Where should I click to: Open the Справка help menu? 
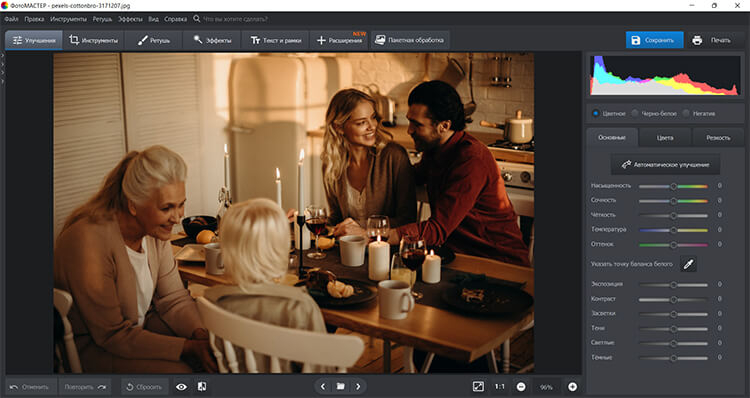pos(176,19)
